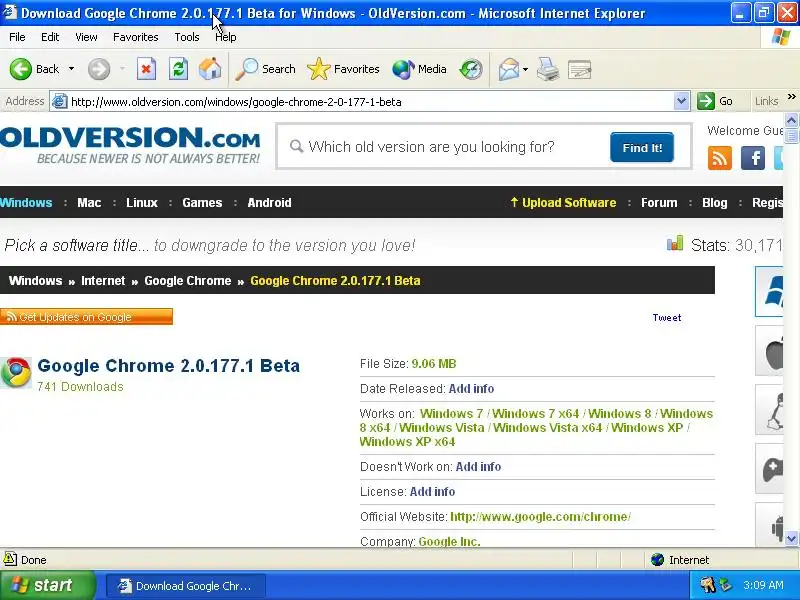Open the File menu
800x600 pixels.
click(x=17, y=37)
